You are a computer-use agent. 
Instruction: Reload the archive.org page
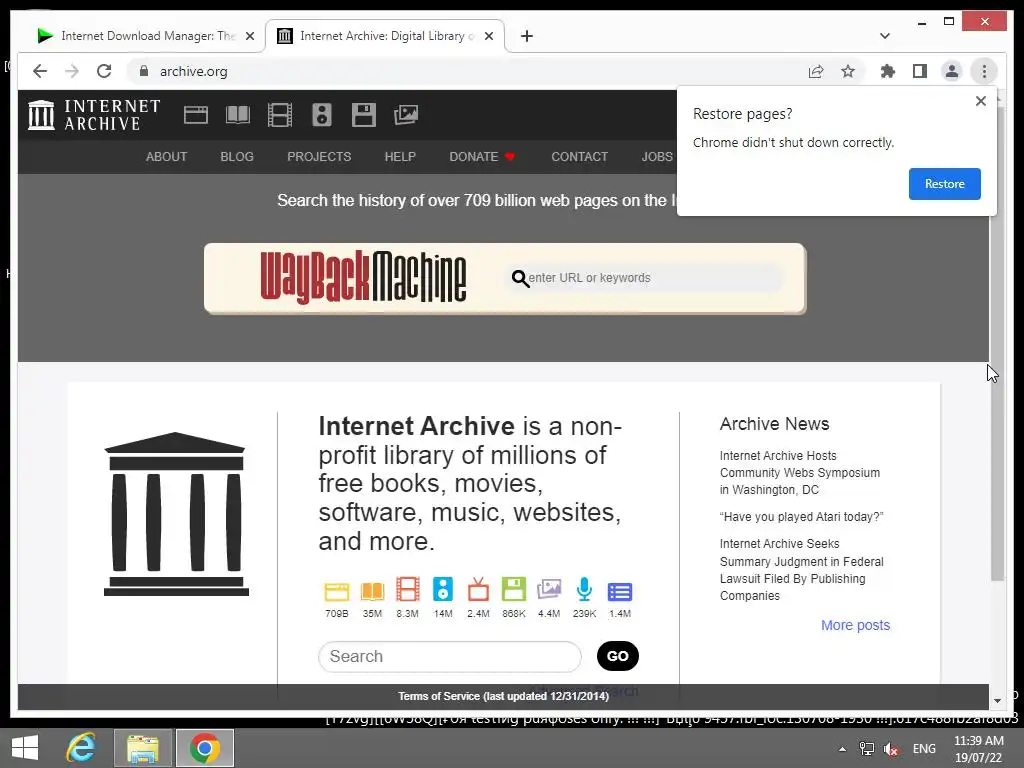point(104,71)
